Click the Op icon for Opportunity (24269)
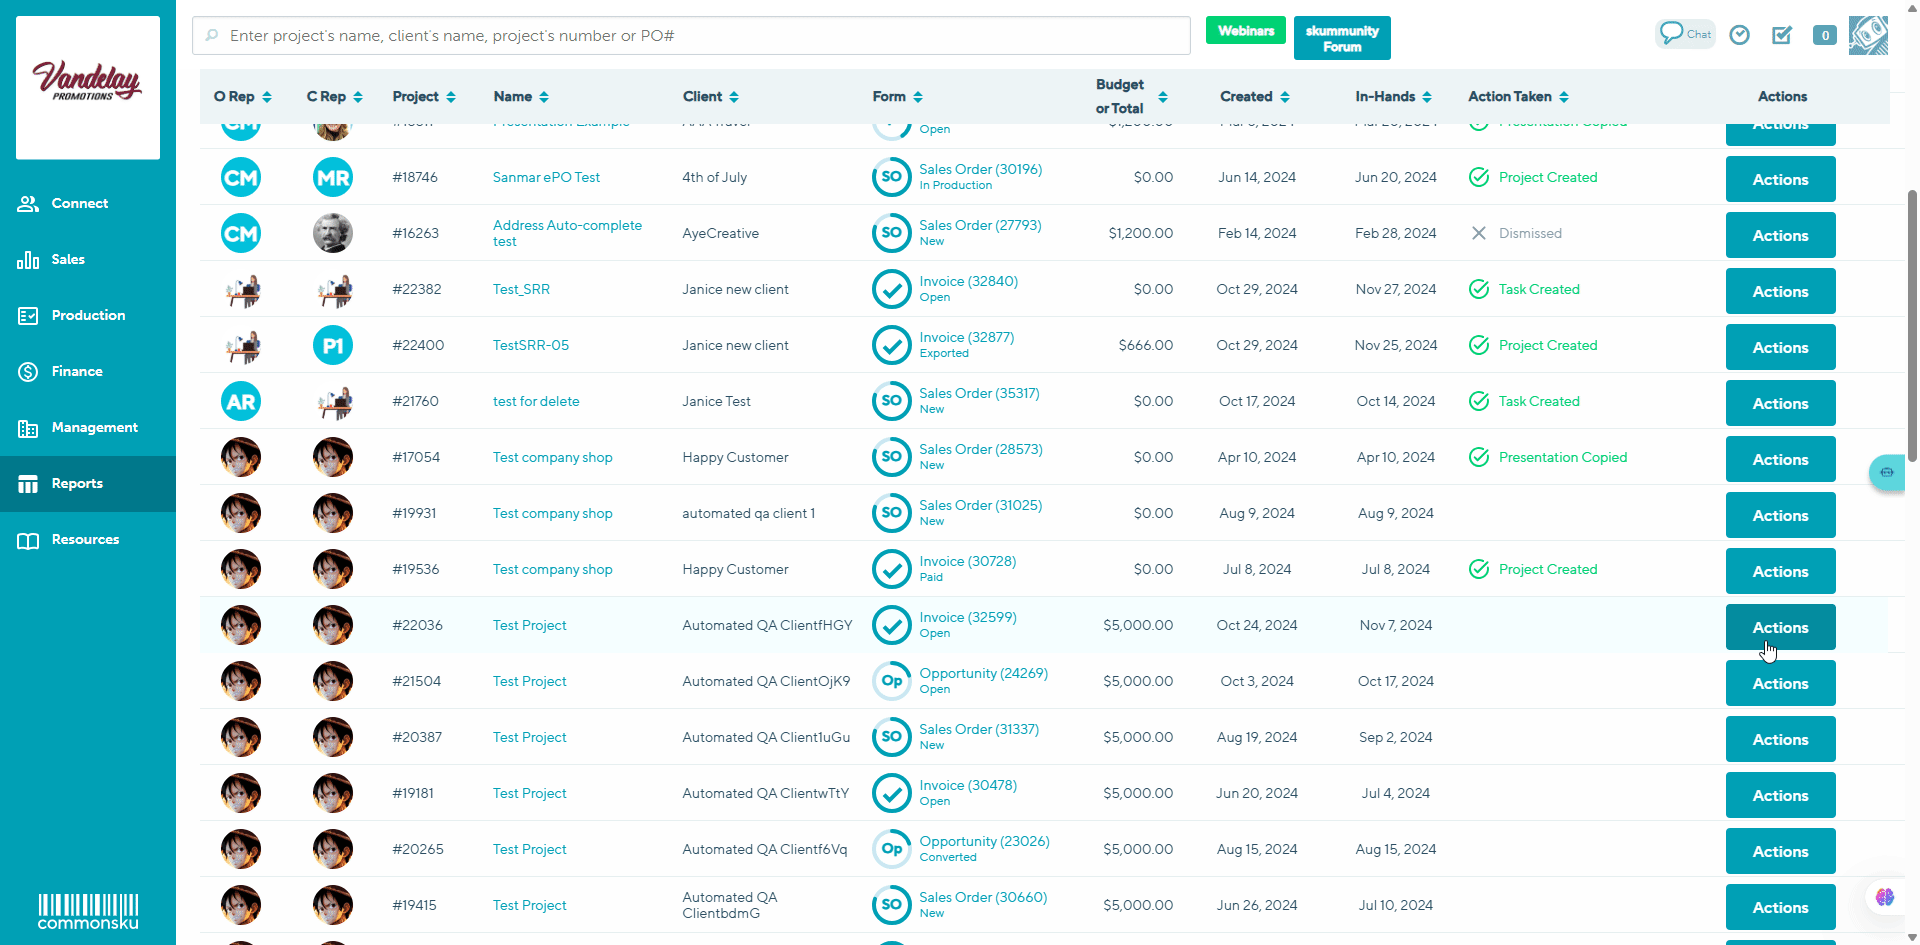 point(891,681)
